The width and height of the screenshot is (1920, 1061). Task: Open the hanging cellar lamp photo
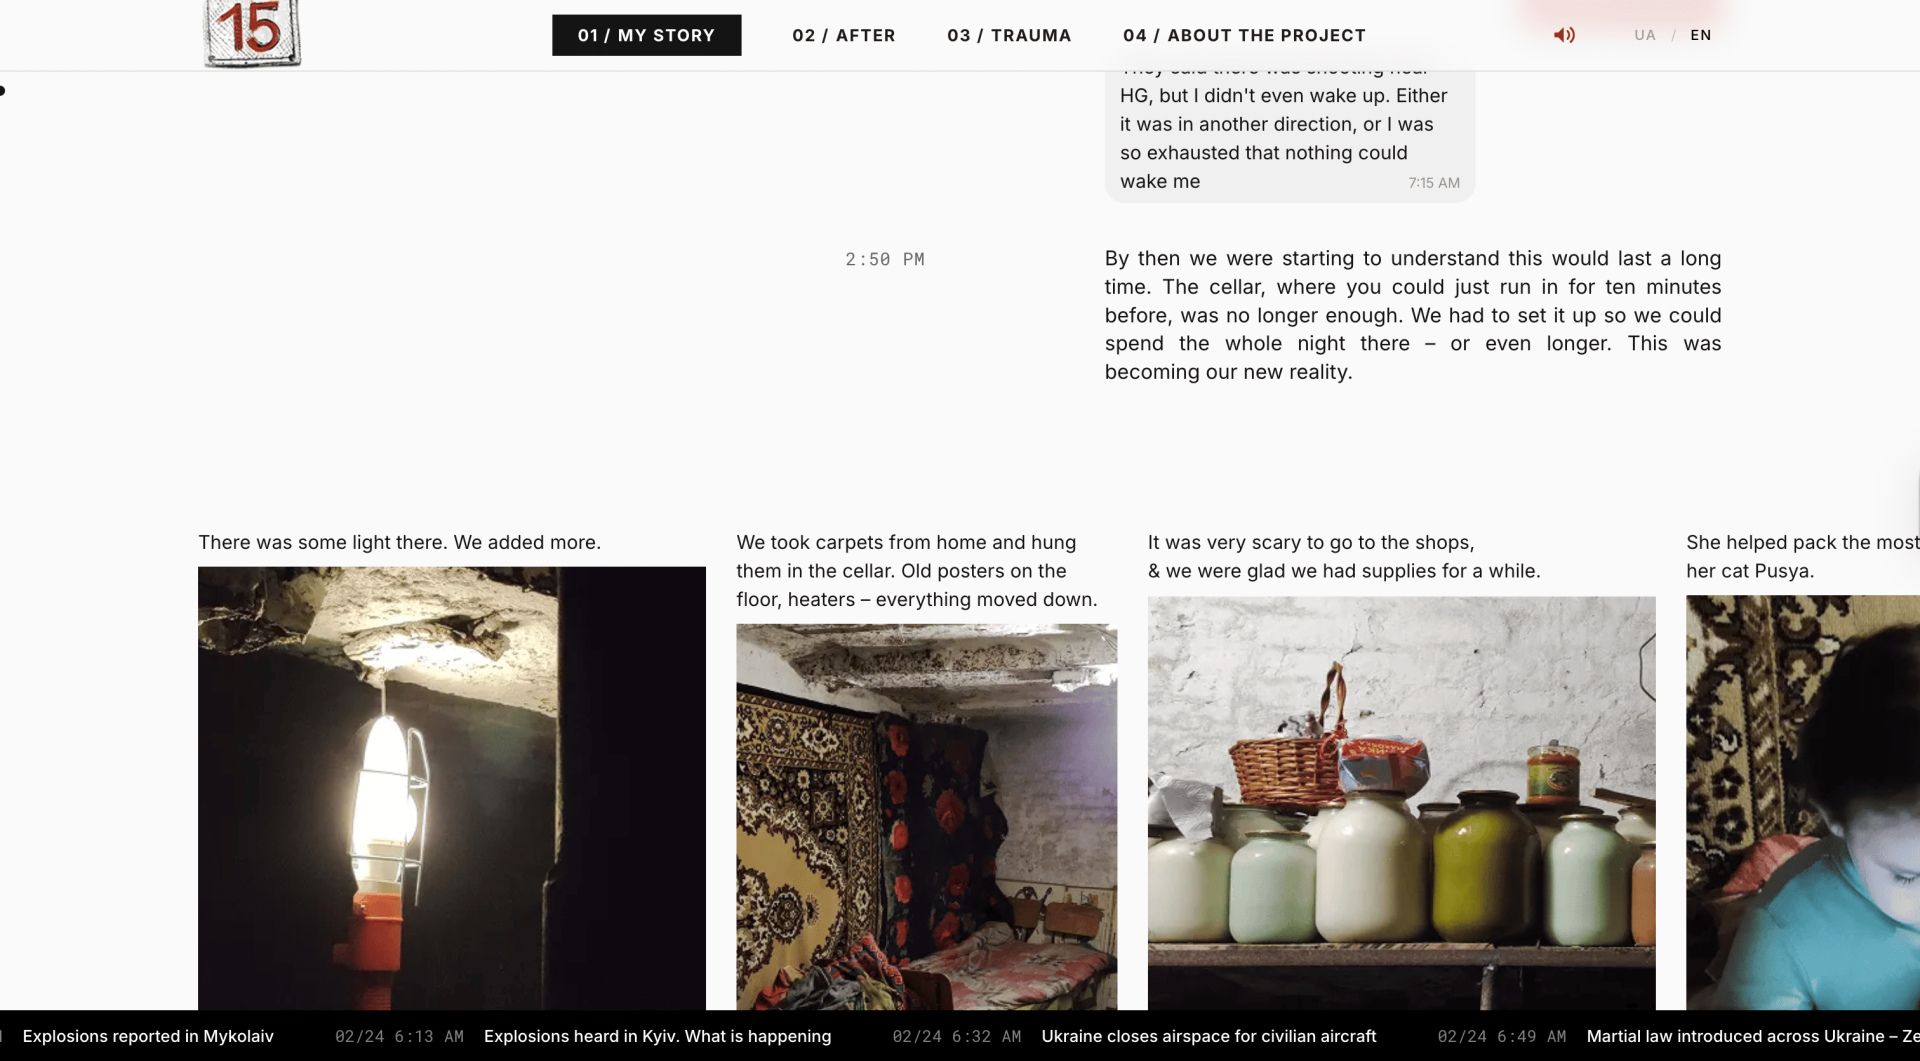tap(451, 788)
